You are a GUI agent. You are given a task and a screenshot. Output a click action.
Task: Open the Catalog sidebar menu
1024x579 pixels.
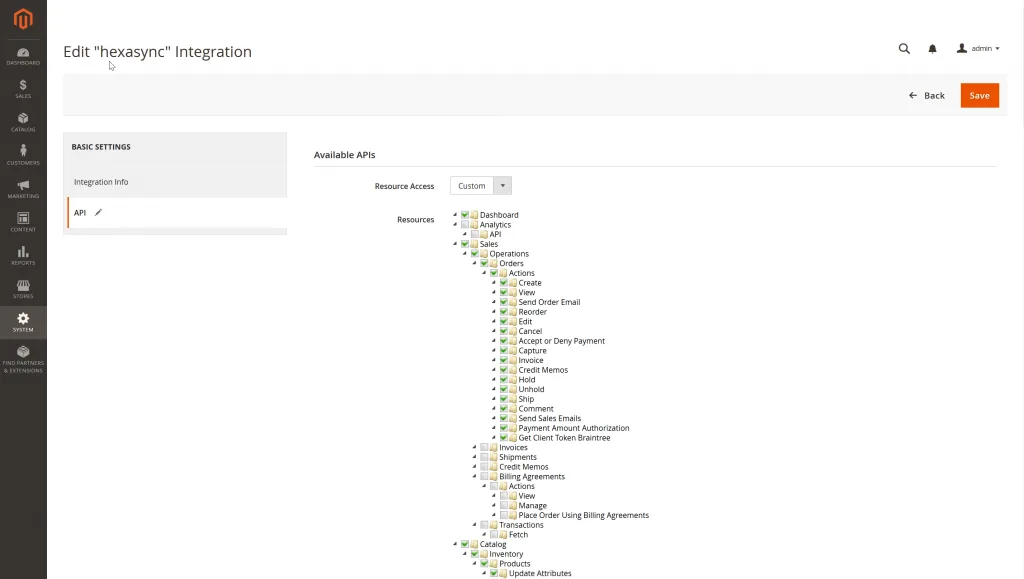click(x=23, y=122)
